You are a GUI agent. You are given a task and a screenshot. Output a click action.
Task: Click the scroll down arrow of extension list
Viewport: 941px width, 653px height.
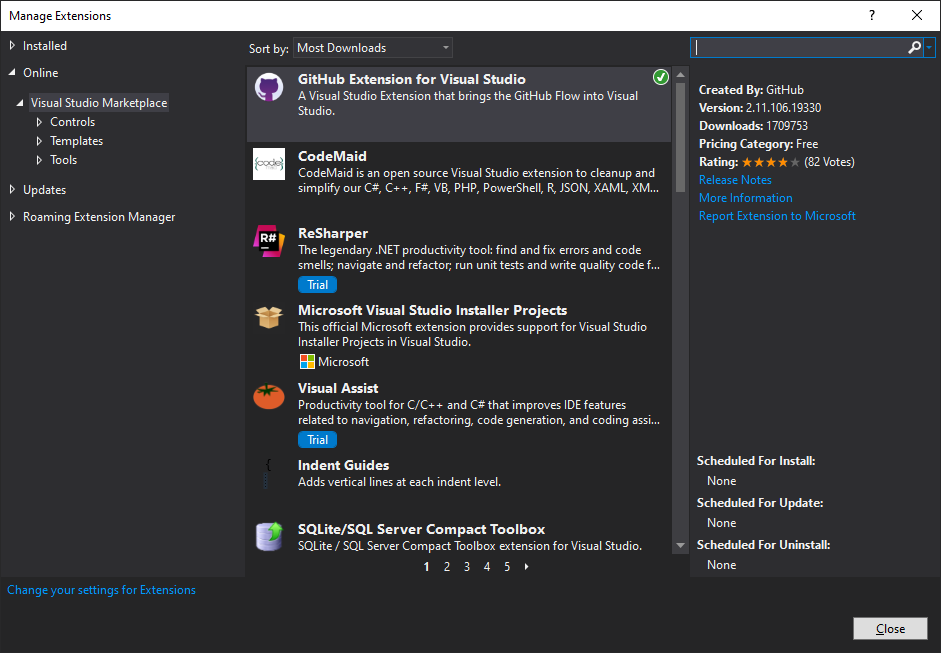click(680, 546)
